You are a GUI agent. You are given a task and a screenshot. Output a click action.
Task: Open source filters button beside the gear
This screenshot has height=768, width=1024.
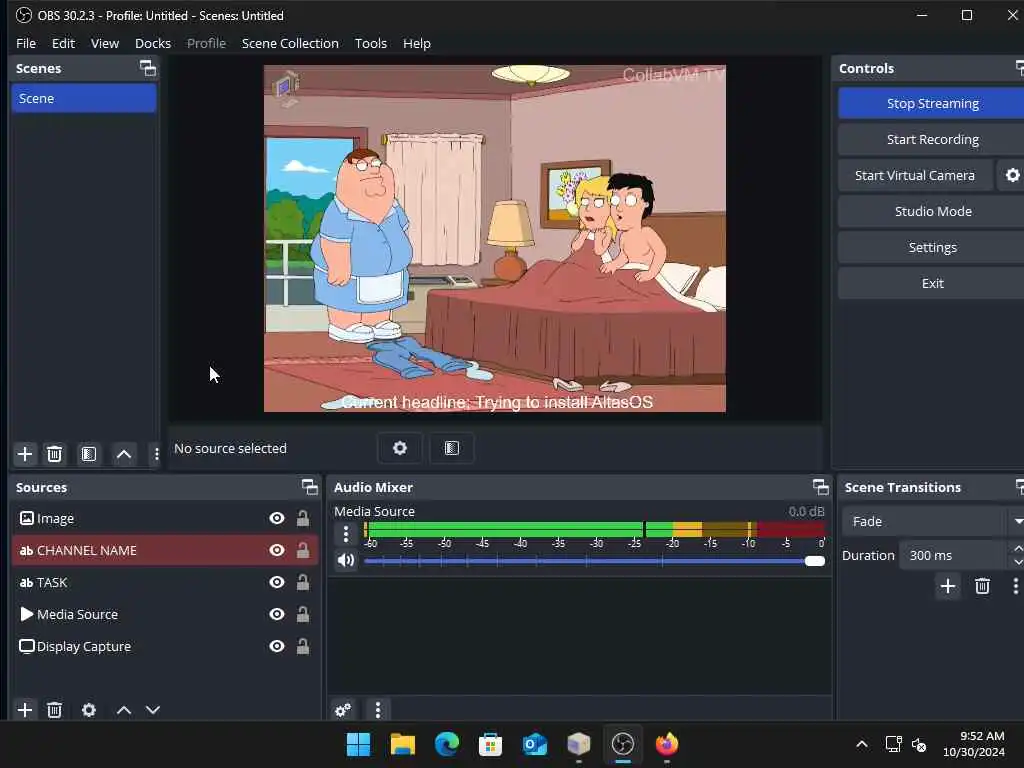[452, 448]
